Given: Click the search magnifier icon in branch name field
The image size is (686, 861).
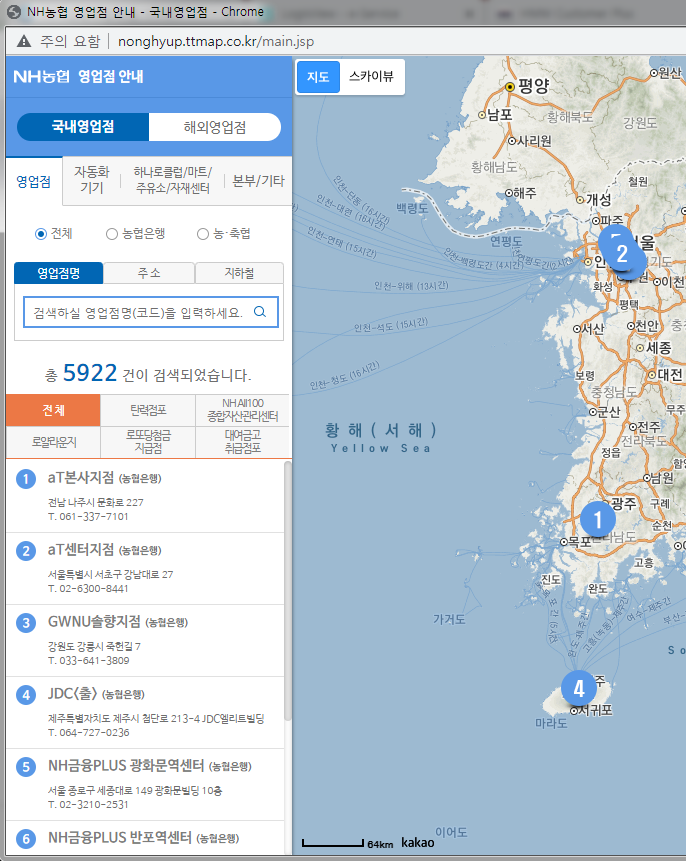Looking at the screenshot, I should (x=260, y=312).
